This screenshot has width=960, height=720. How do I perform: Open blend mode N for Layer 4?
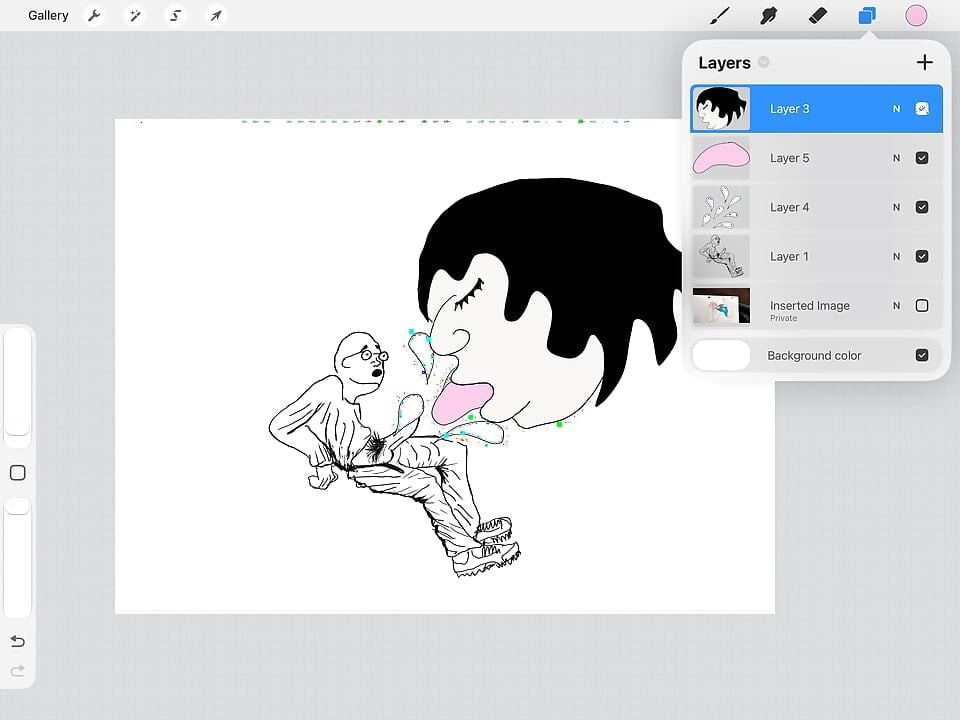pyautogui.click(x=896, y=207)
